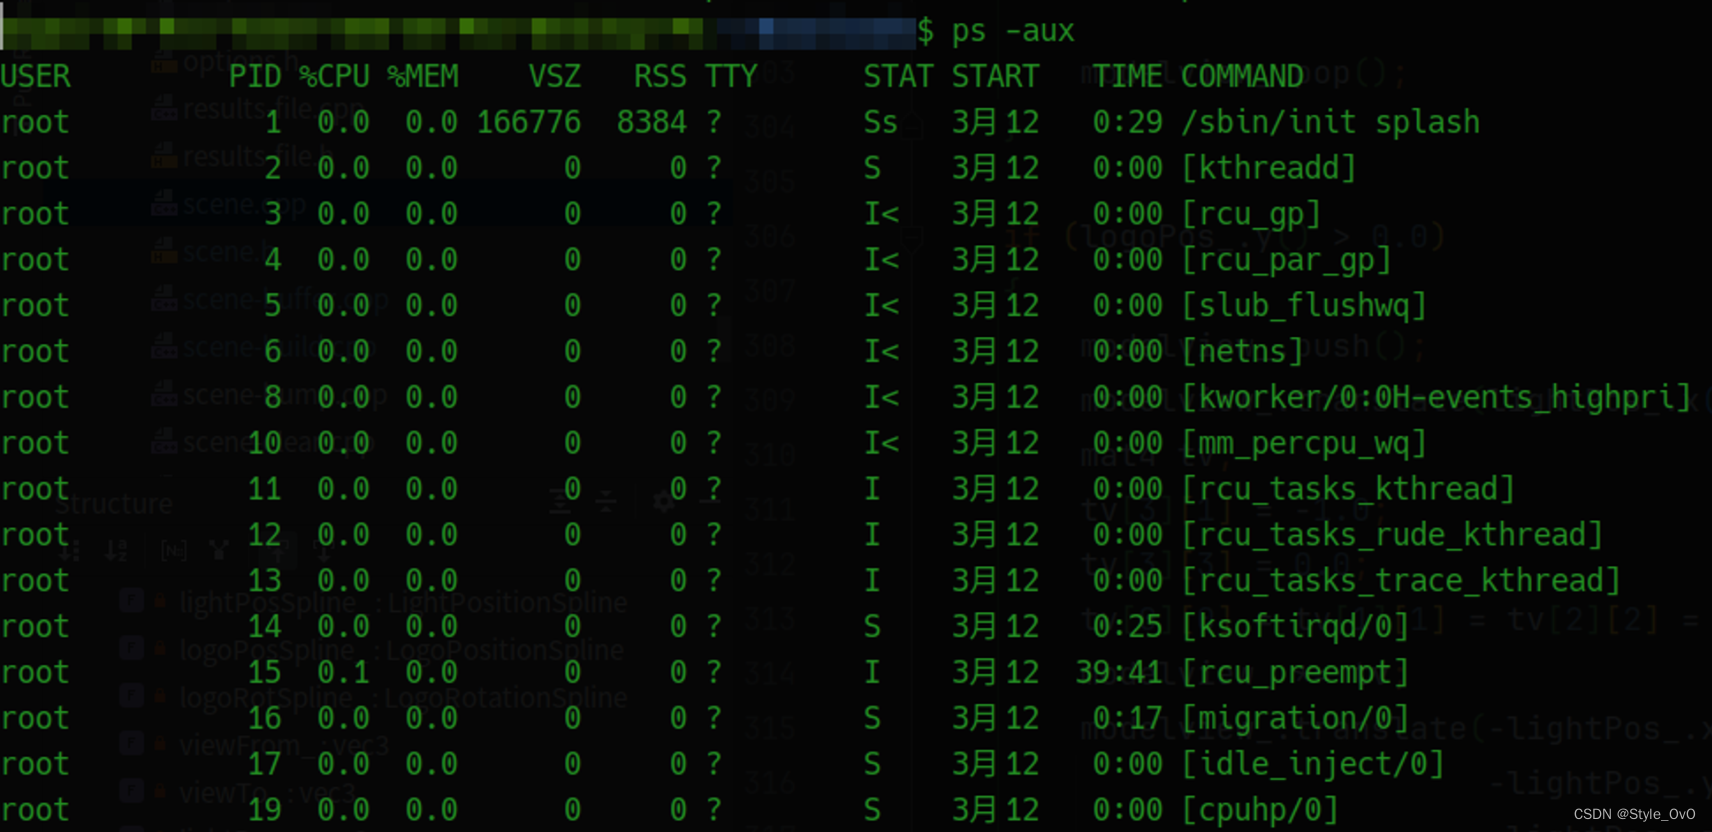Click the TIME value 0:29
The image size is (1712, 832).
(1127, 123)
